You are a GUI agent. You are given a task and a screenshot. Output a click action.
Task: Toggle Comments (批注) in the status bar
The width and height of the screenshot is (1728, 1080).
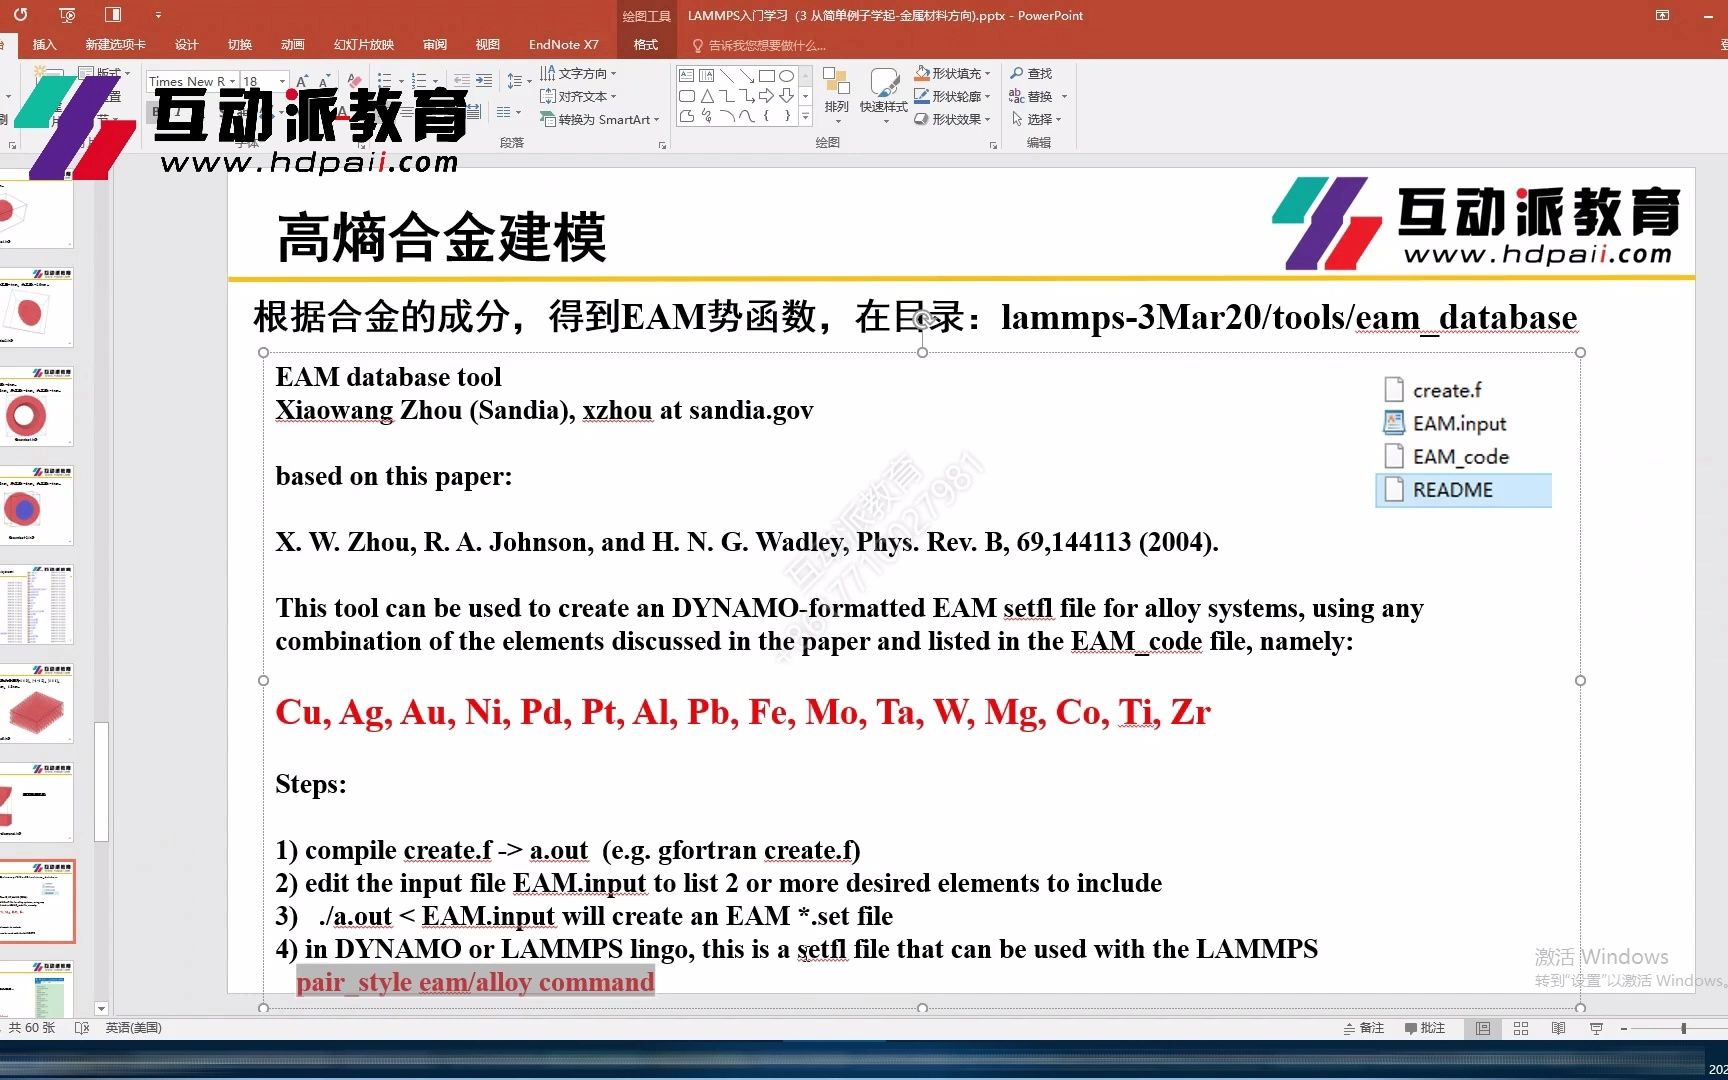[x=1425, y=1027]
